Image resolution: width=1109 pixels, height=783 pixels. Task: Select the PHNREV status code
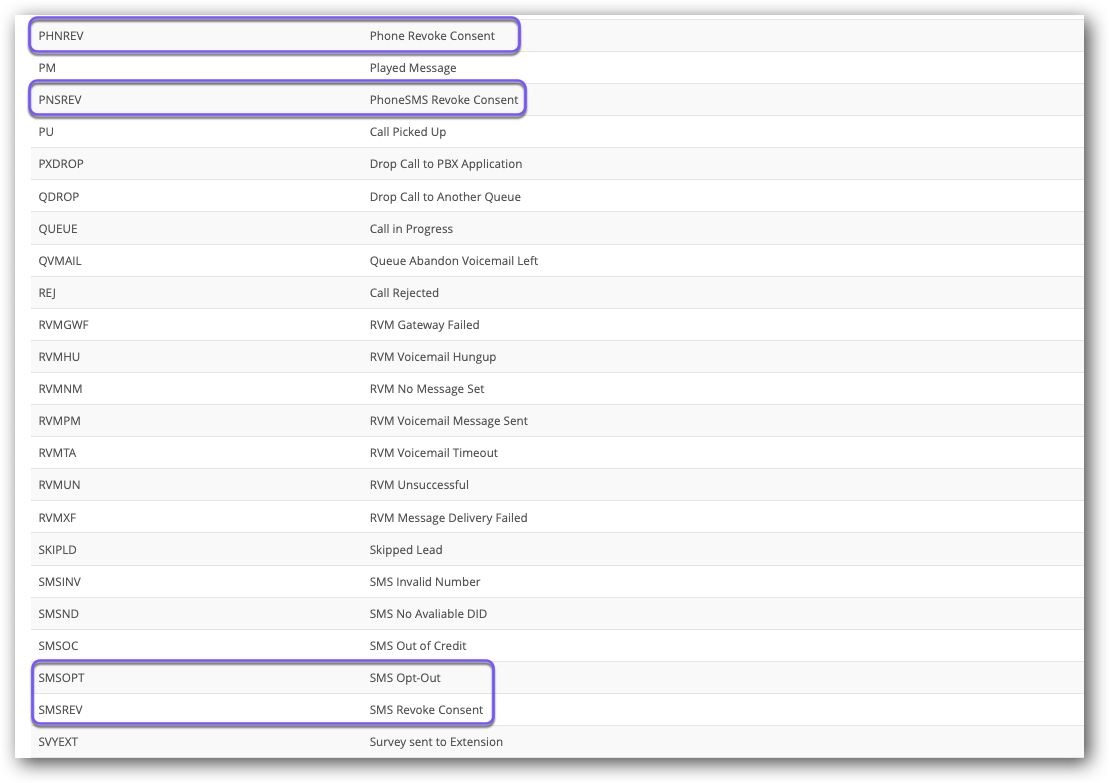point(61,36)
